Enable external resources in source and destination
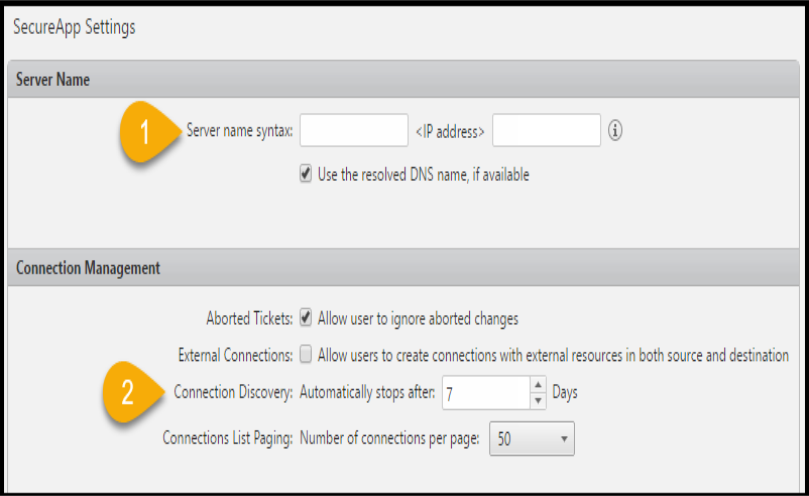The width and height of the screenshot is (809, 496). 305,355
